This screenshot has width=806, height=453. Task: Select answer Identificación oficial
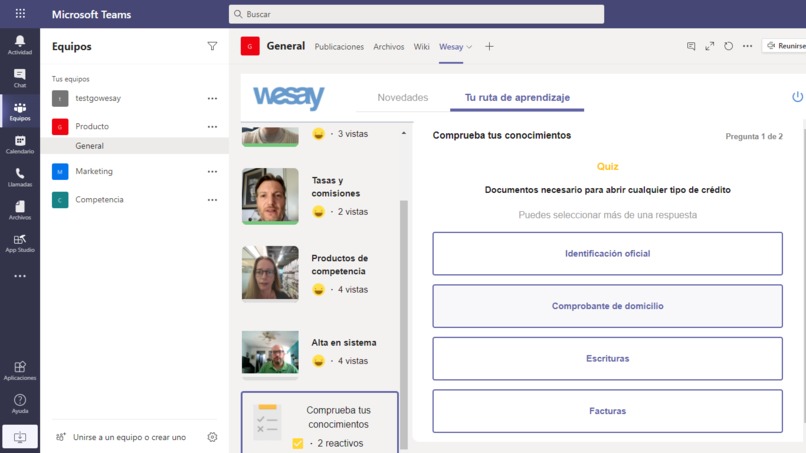607,253
